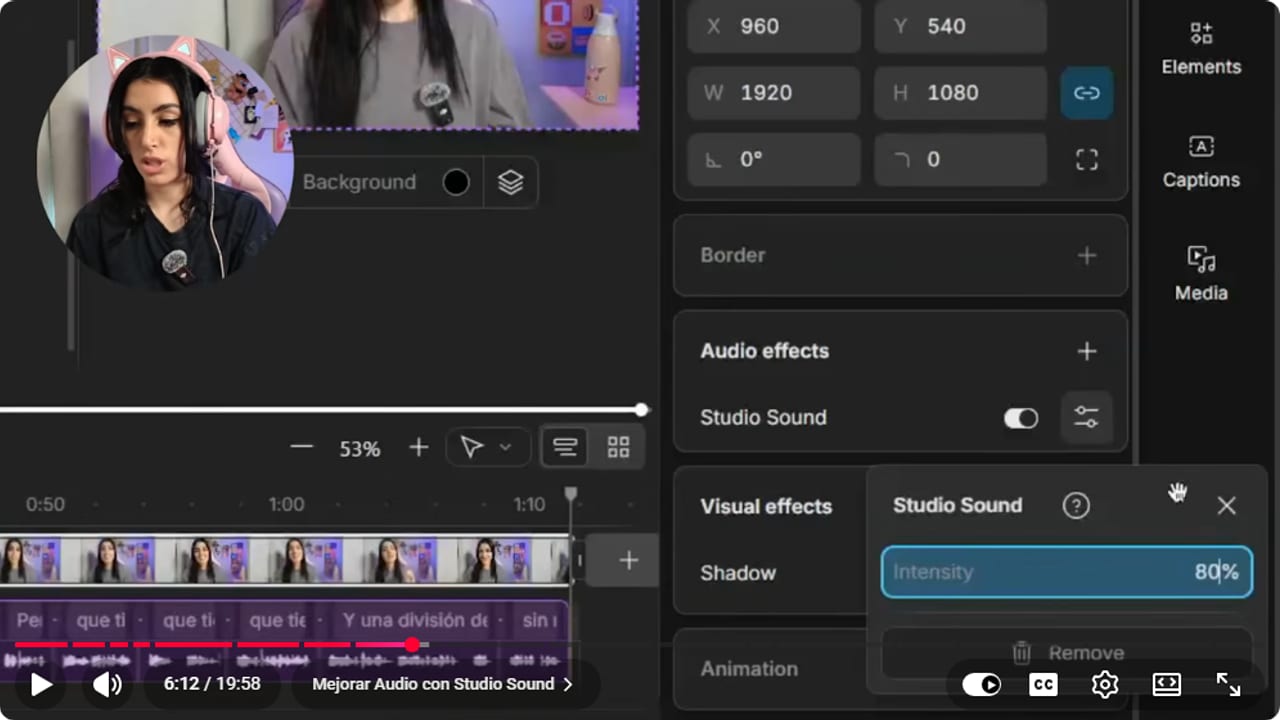Screen dimensions: 1280x720
Task: Click the red YouTube progress bar scrubber
Action: (x=412, y=645)
